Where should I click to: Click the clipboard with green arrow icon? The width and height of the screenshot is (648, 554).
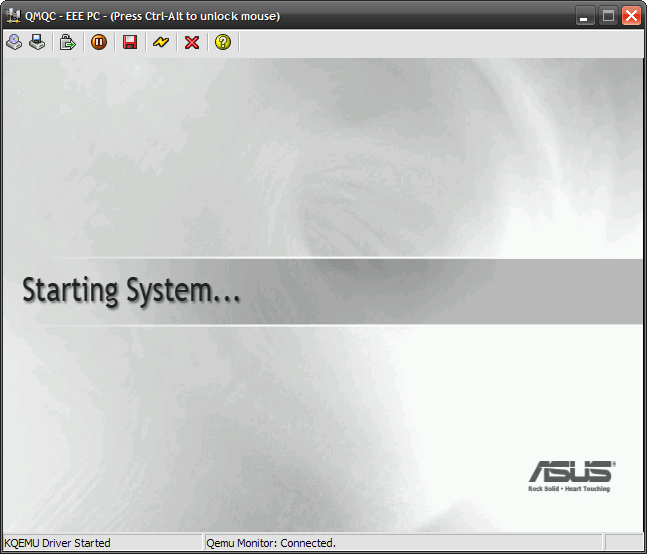coord(67,42)
